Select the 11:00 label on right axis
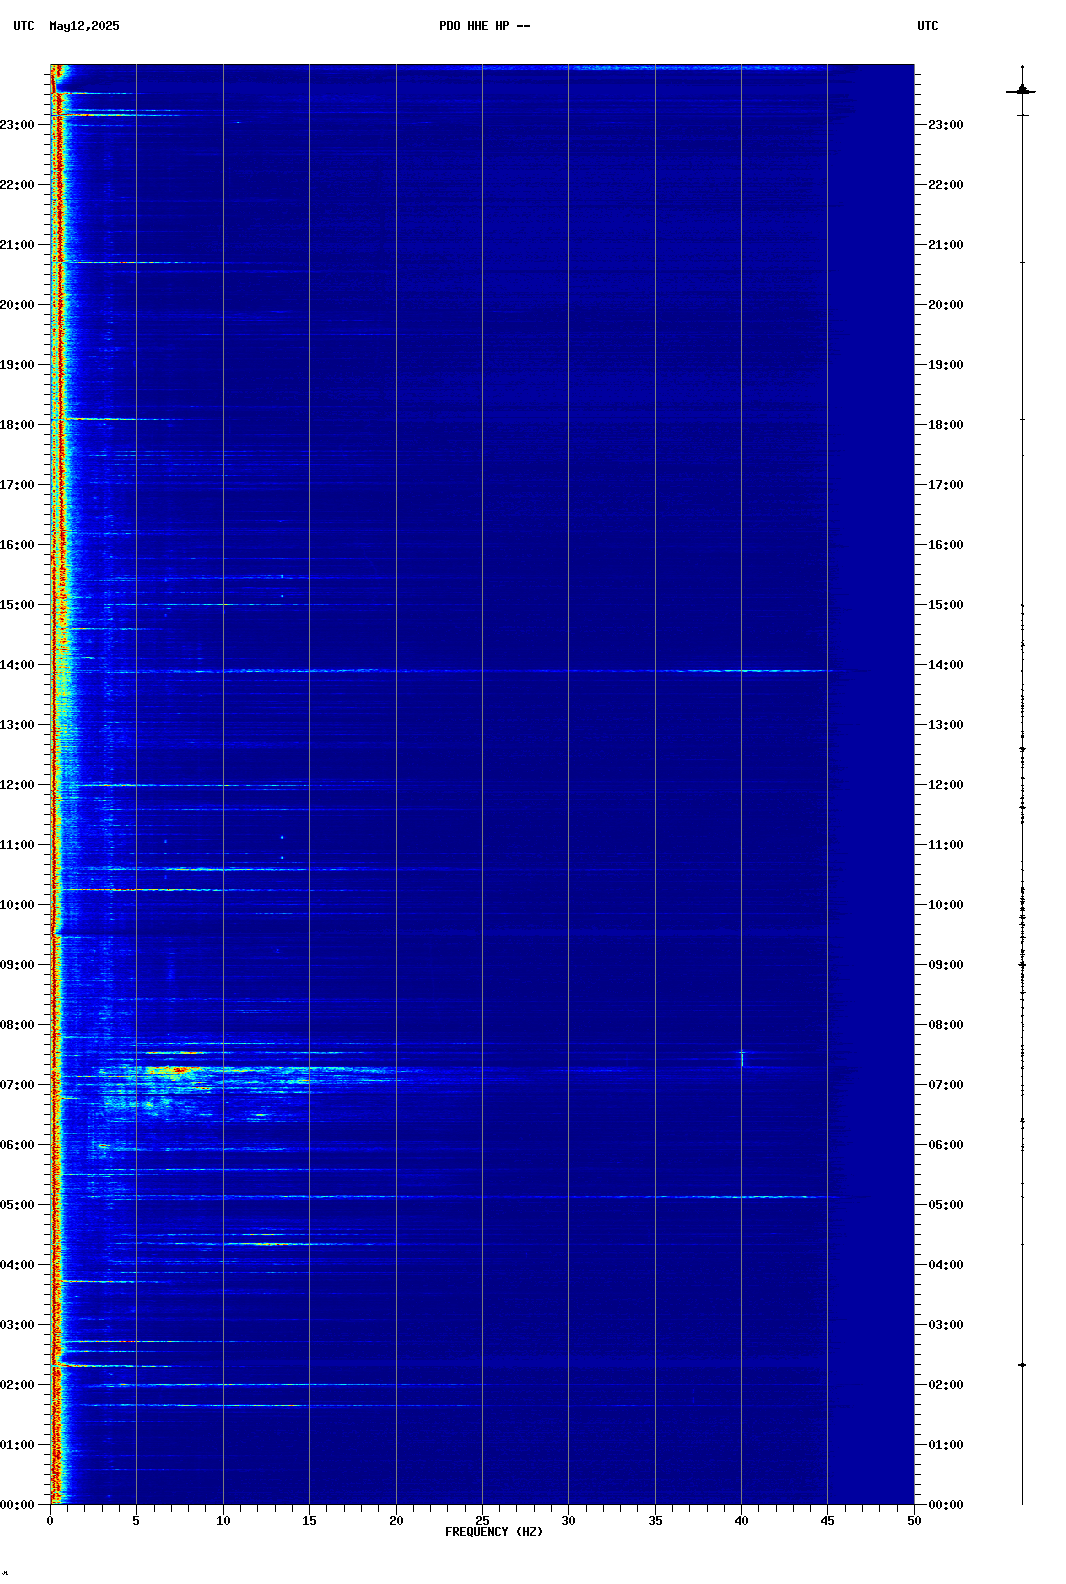Viewport: 1066px width, 1584px height. [946, 845]
